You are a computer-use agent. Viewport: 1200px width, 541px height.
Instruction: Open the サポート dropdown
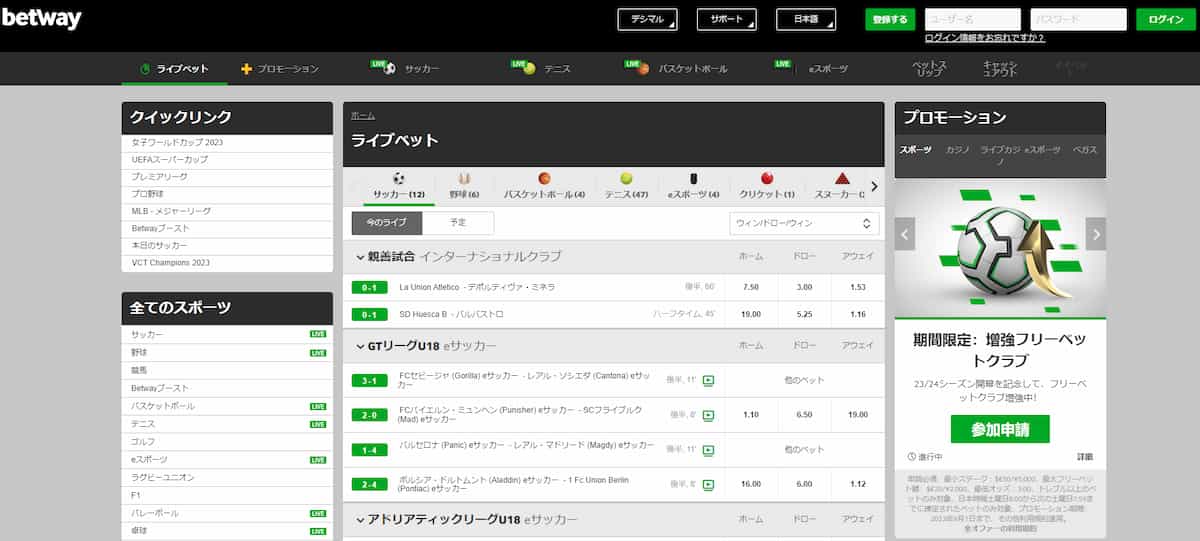coord(726,20)
